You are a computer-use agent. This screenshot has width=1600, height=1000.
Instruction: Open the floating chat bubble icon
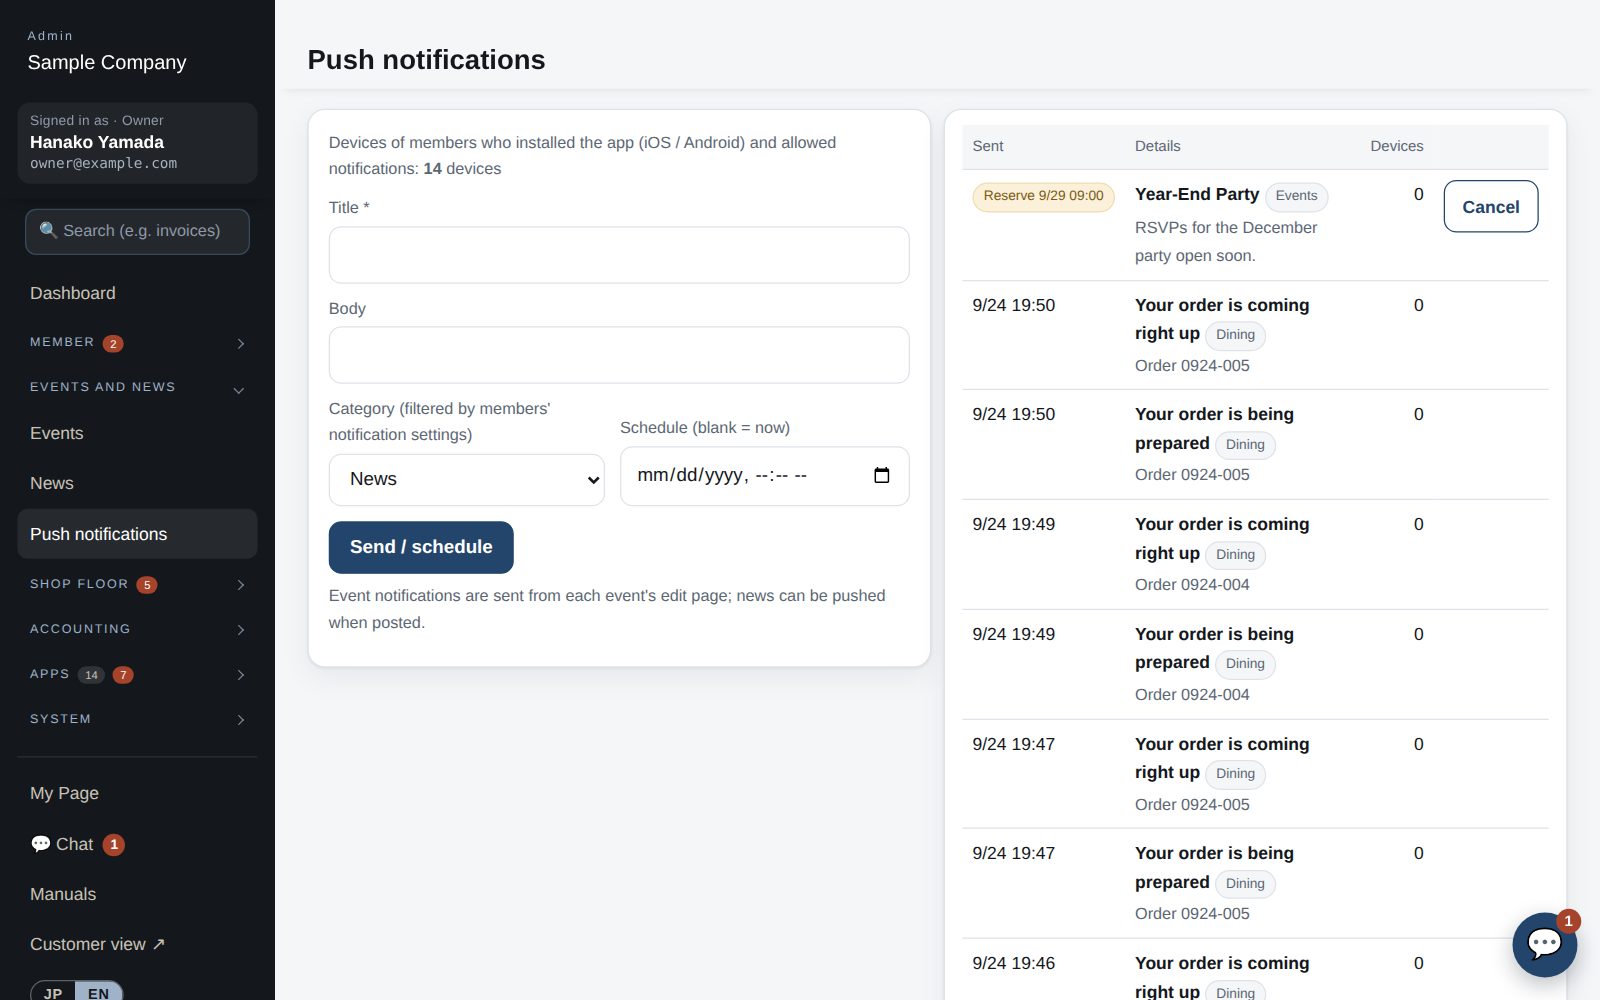click(x=1544, y=944)
